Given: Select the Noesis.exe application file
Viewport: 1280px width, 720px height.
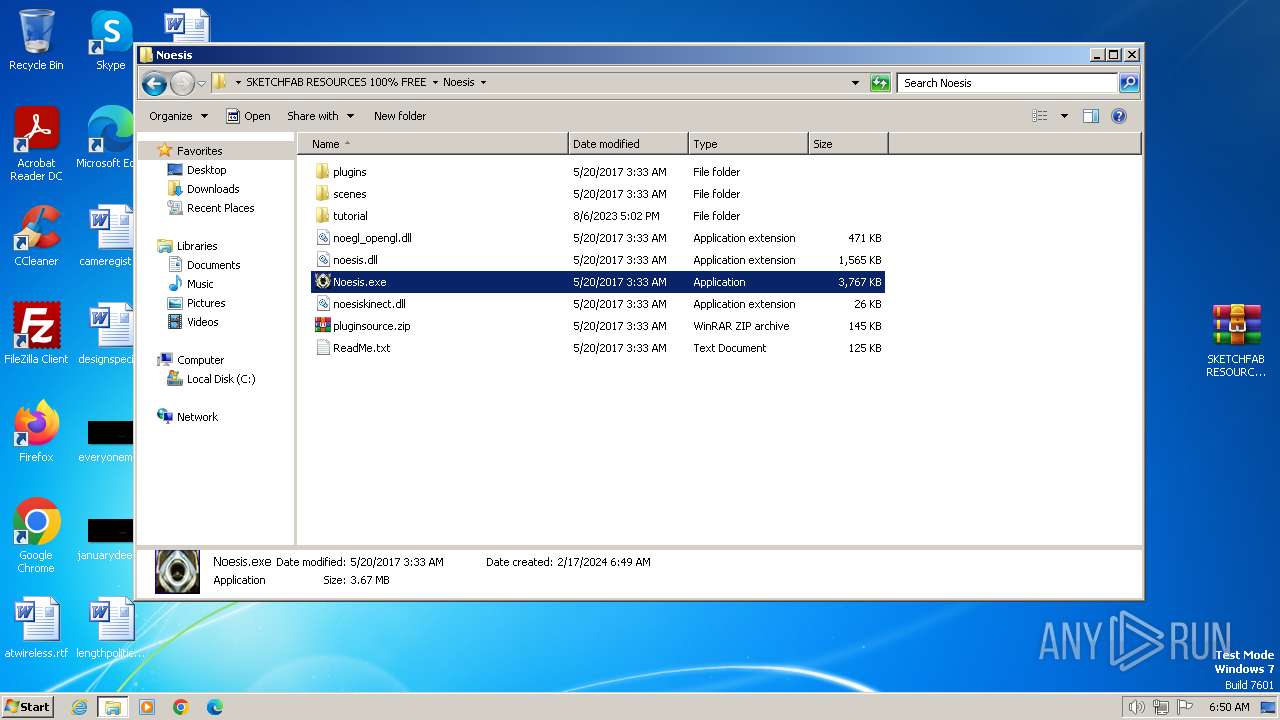Looking at the screenshot, I should [x=359, y=282].
